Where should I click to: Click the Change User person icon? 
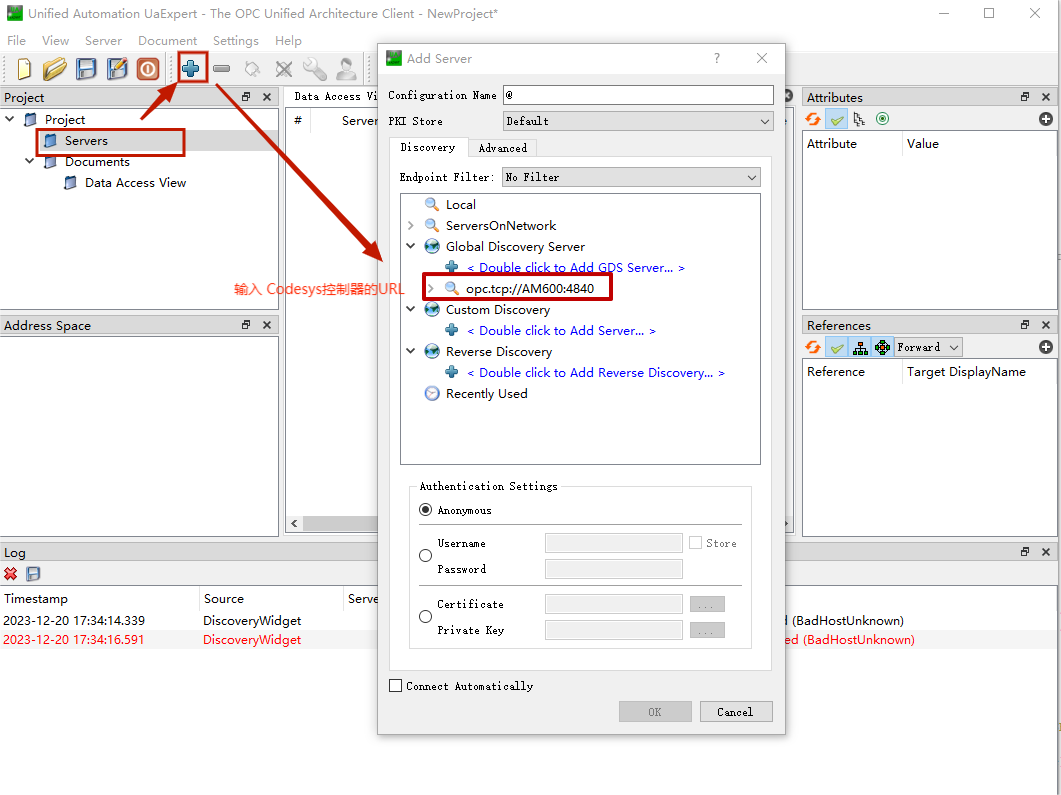pos(346,68)
